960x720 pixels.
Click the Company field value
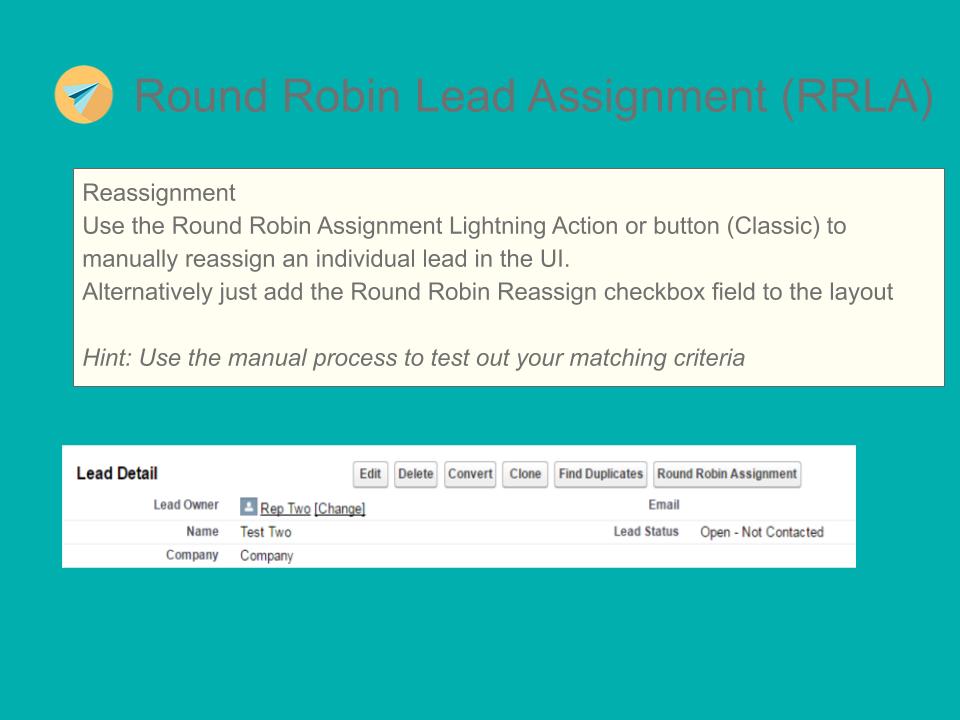(x=267, y=556)
